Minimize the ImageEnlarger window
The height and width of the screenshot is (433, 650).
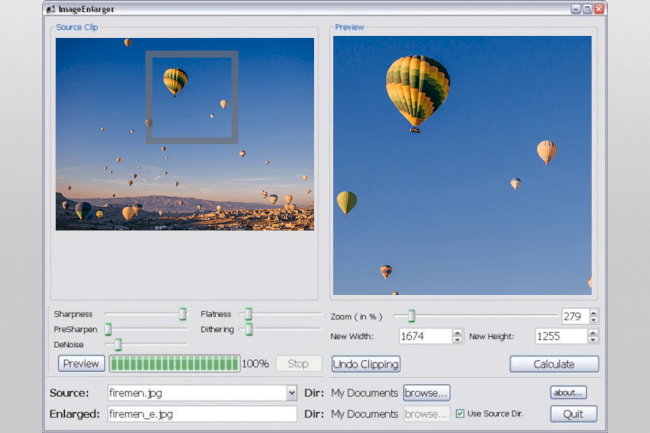pyautogui.click(x=576, y=9)
